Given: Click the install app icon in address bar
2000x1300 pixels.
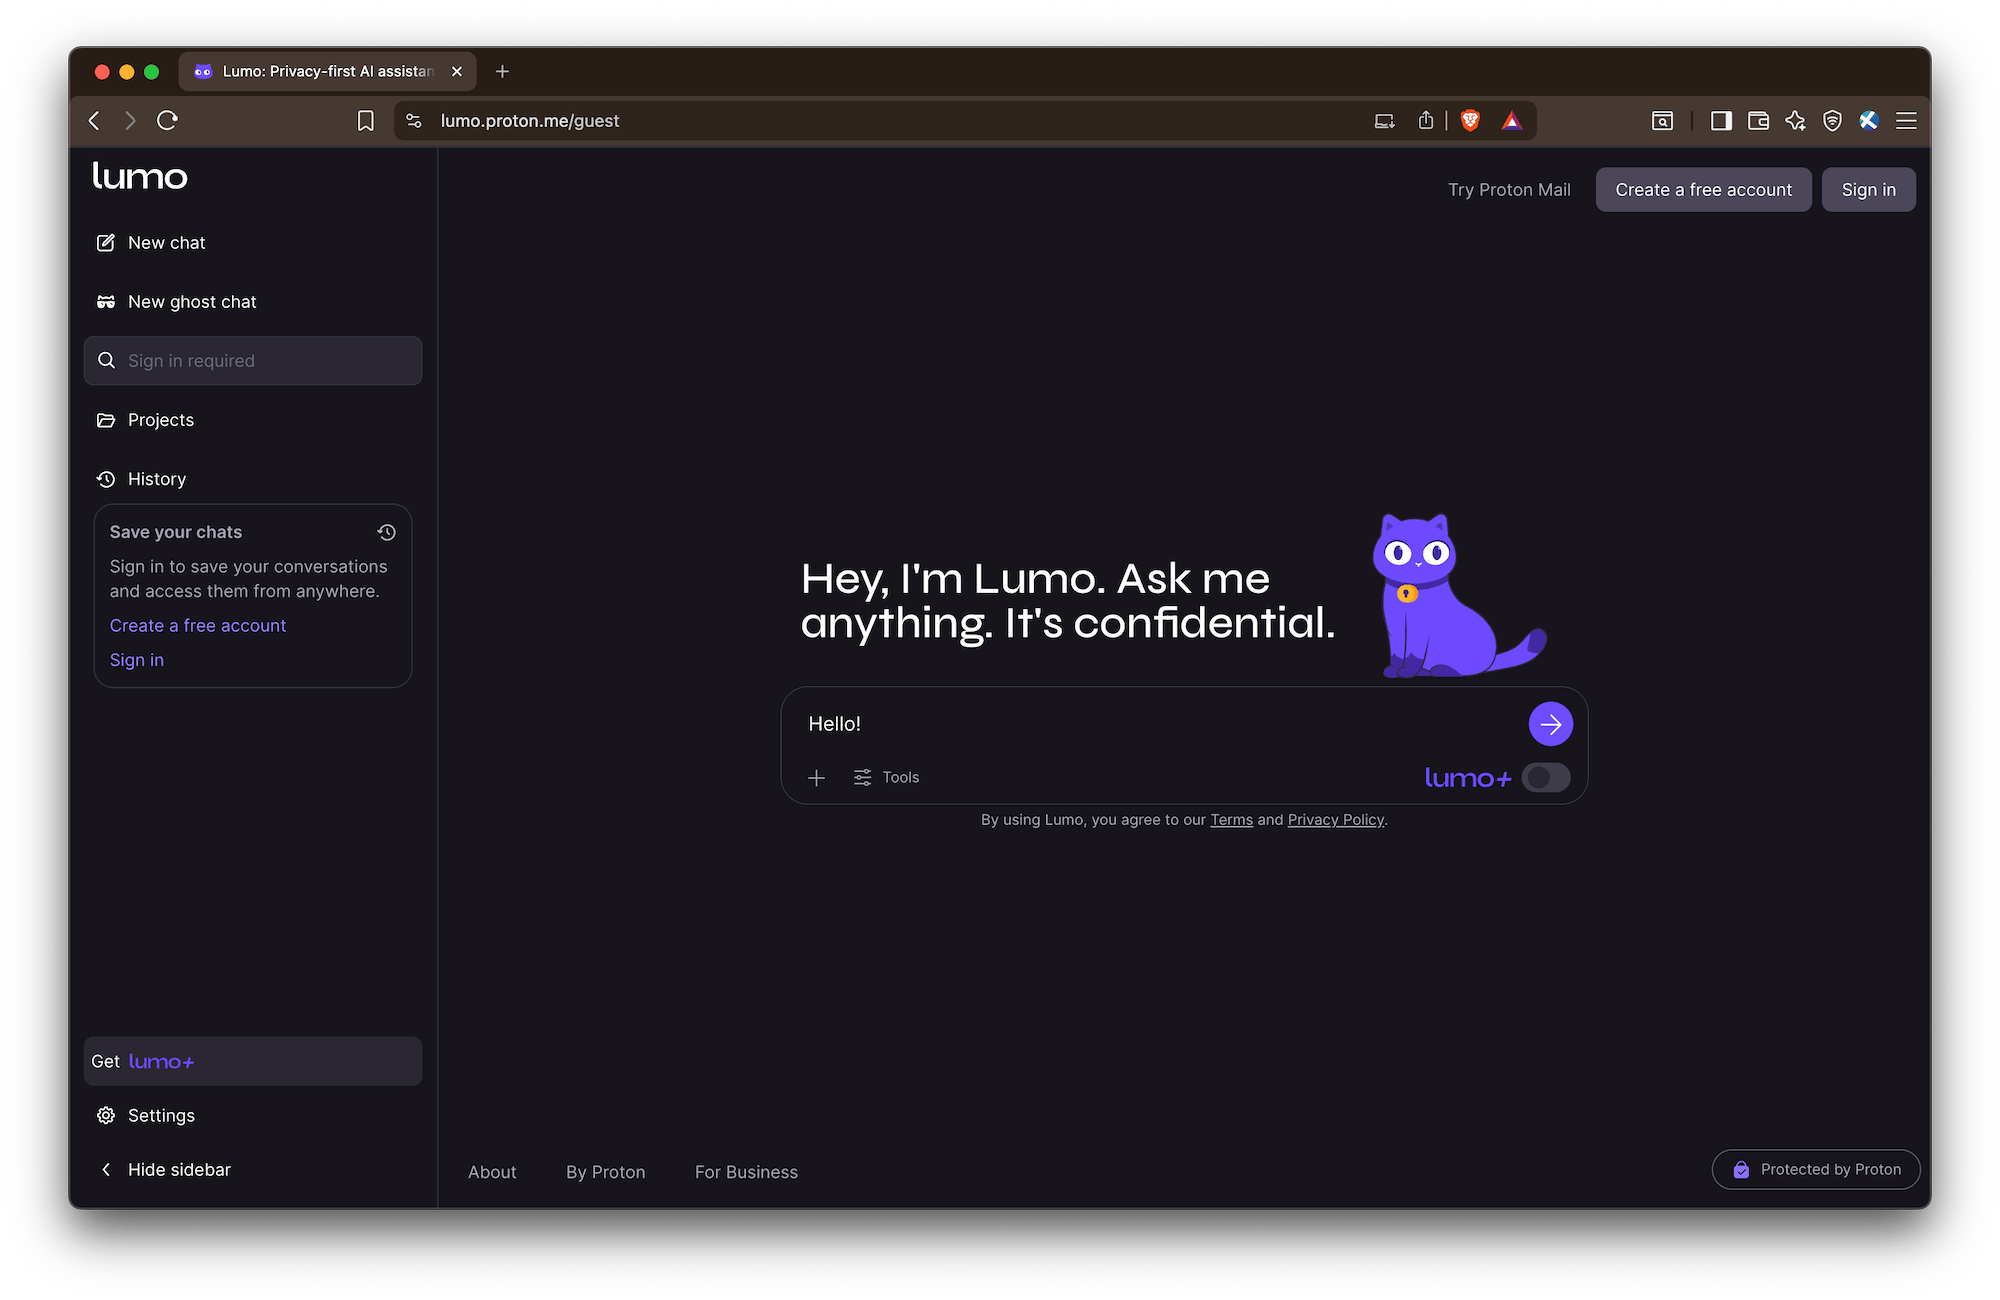Looking at the screenshot, I should [x=1385, y=121].
